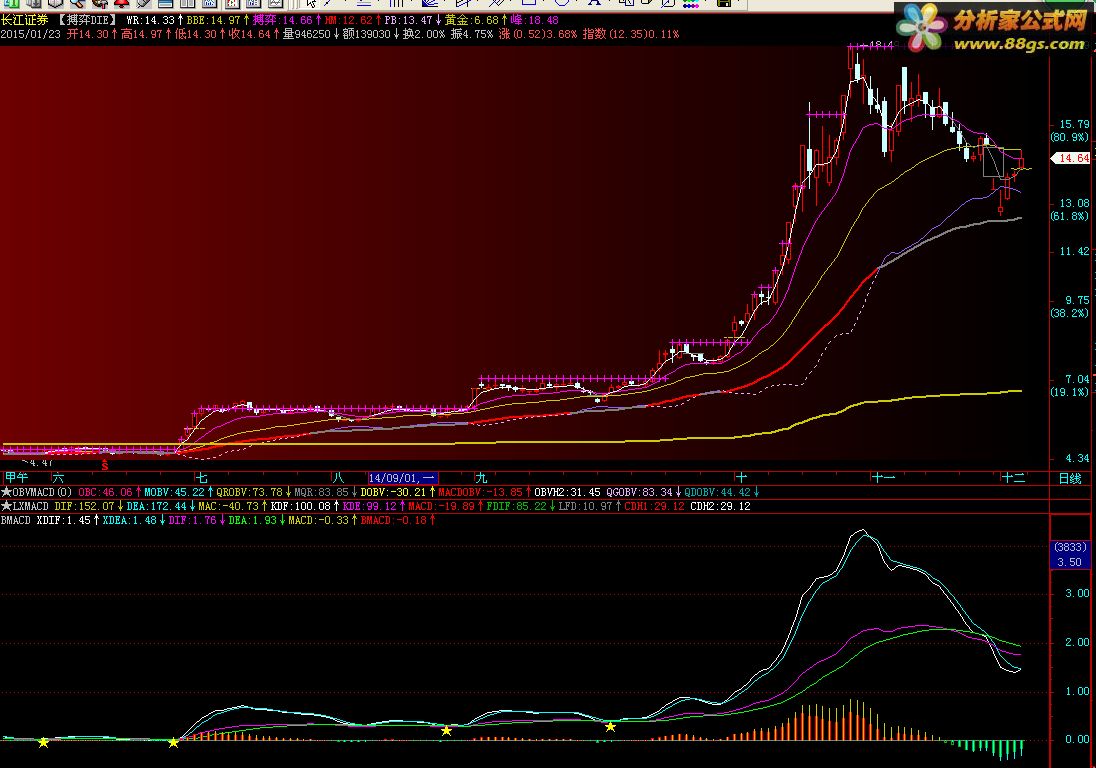Select the arrow pointer tool in toolbar
Viewport: 1096px width, 768px height.
[311, 3]
